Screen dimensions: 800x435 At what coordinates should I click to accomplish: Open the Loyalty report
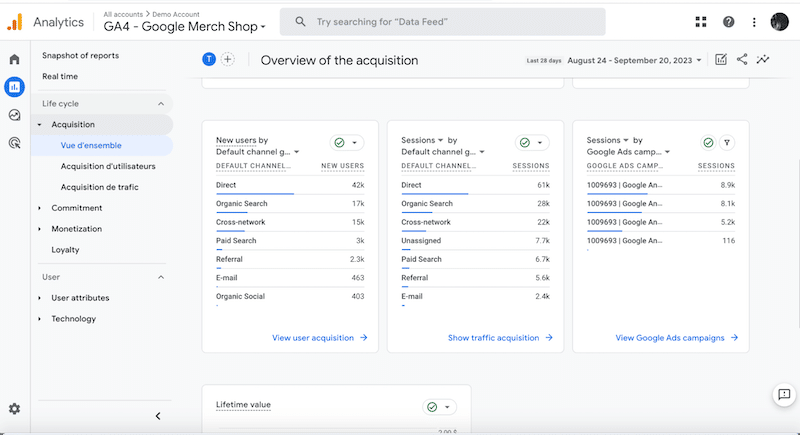coord(65,250)
